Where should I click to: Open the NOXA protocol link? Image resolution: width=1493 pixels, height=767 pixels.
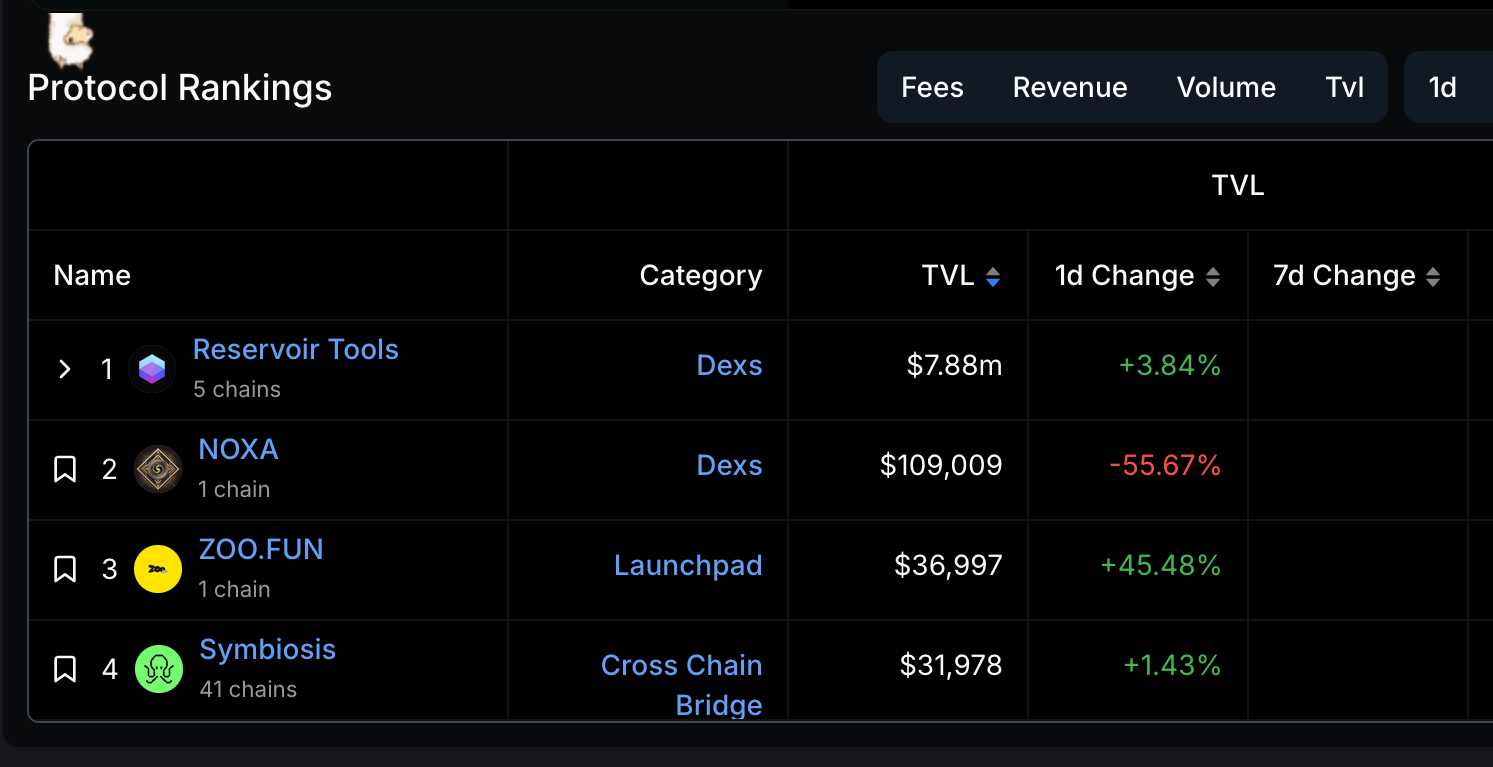tap(238, 450)
